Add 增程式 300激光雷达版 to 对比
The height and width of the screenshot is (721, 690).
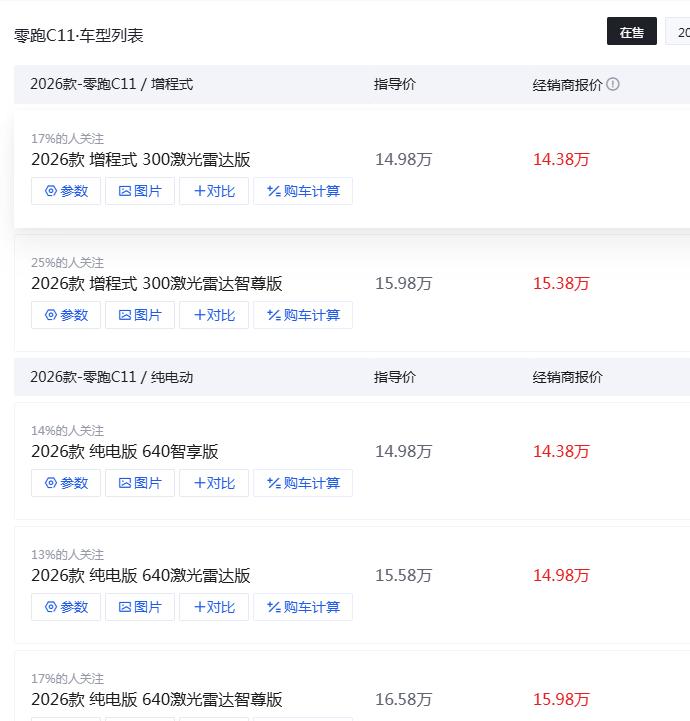point(214,191)
